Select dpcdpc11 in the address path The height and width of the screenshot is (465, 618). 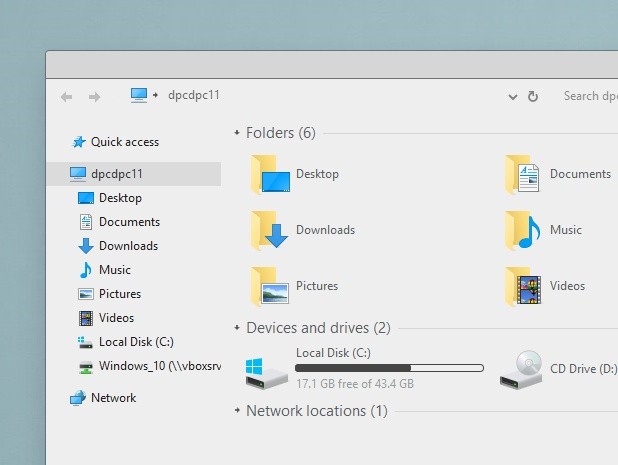pos(194,95)
